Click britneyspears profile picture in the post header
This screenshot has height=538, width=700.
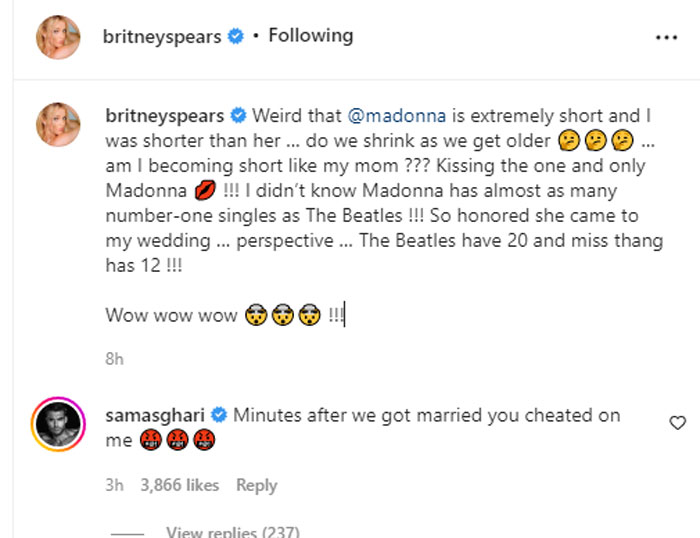[x=55, y=37]
